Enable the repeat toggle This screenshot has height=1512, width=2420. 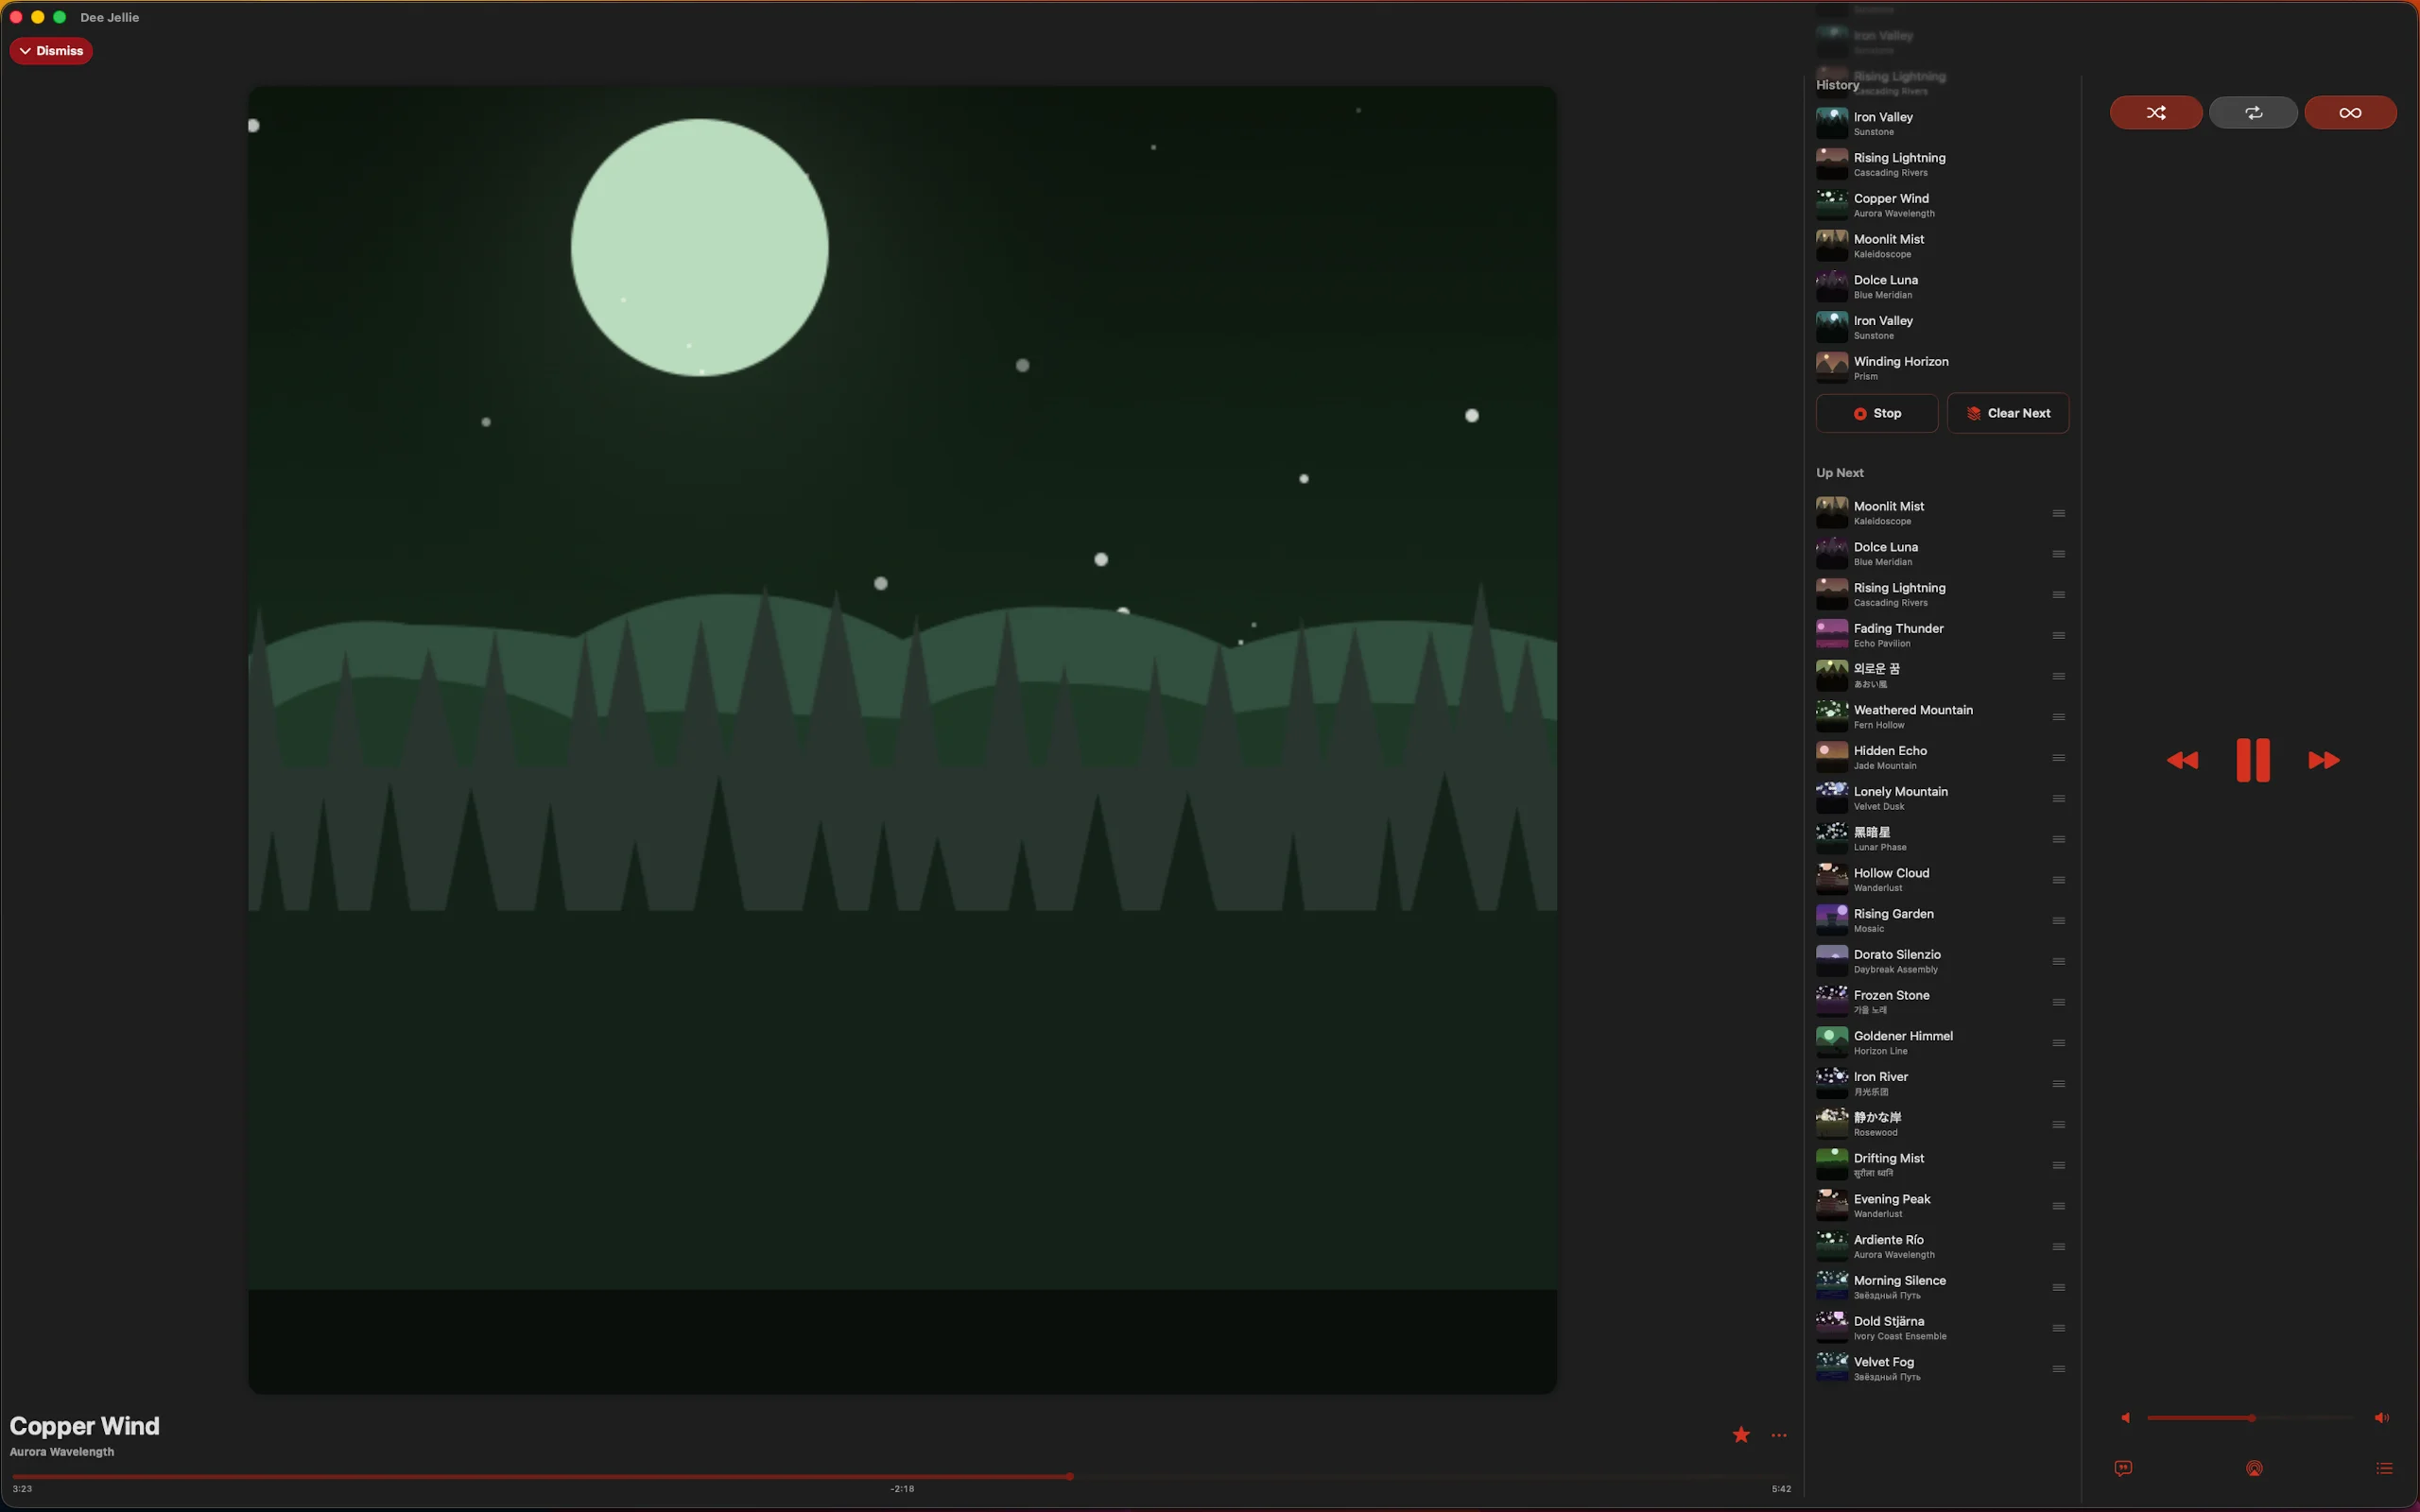click(x=2253, y=113)
